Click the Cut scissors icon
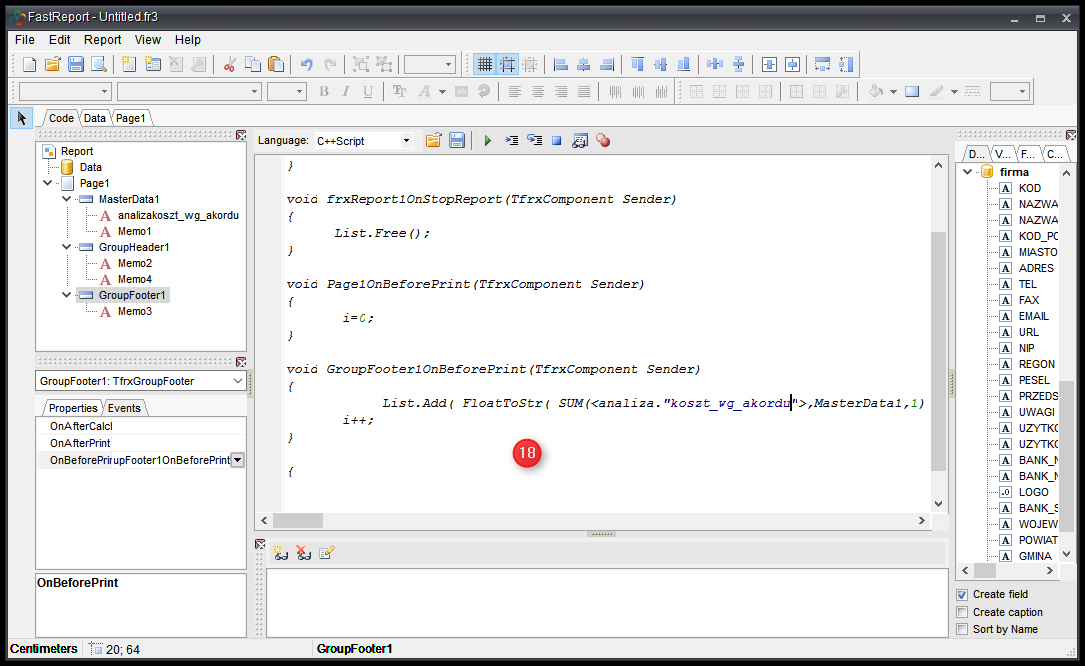 coord(229,64)
